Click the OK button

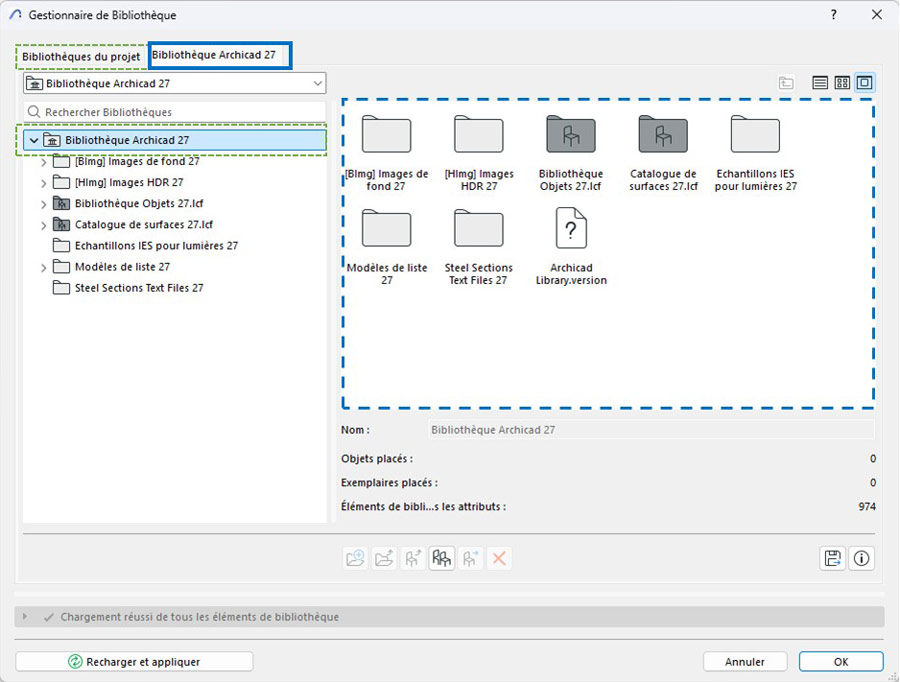coord(841,661)
